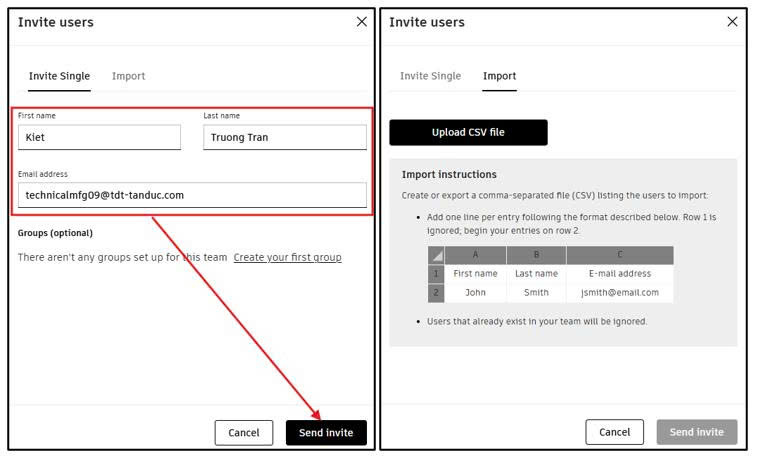759x458 pixels.
Task: Click row 1 header in example table
Action: 436,274
